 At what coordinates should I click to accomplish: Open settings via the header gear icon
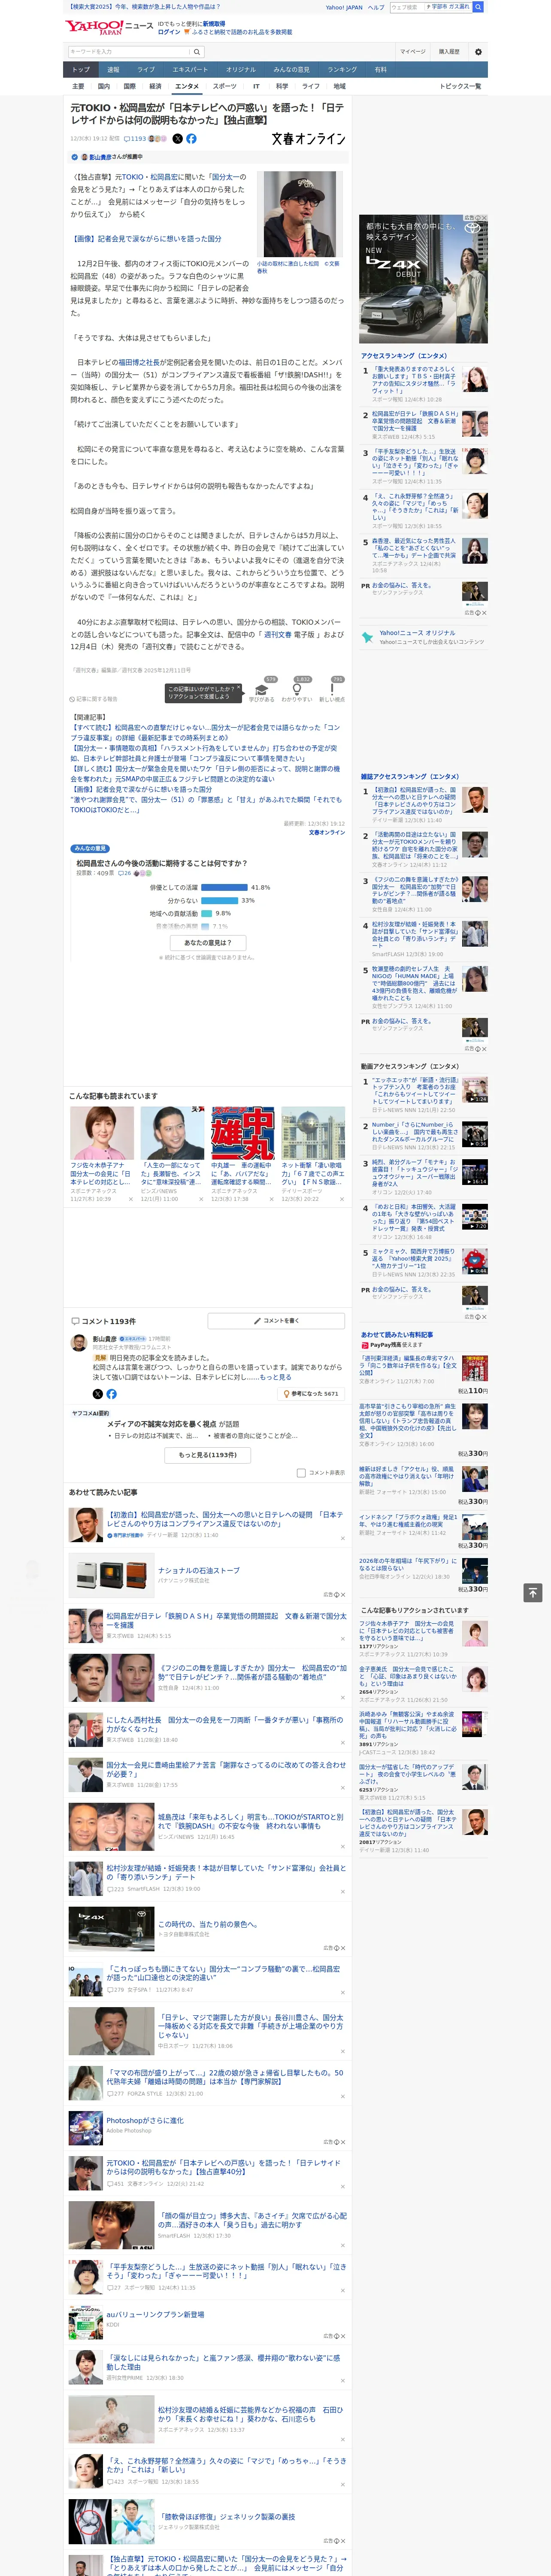click(478, 51)
